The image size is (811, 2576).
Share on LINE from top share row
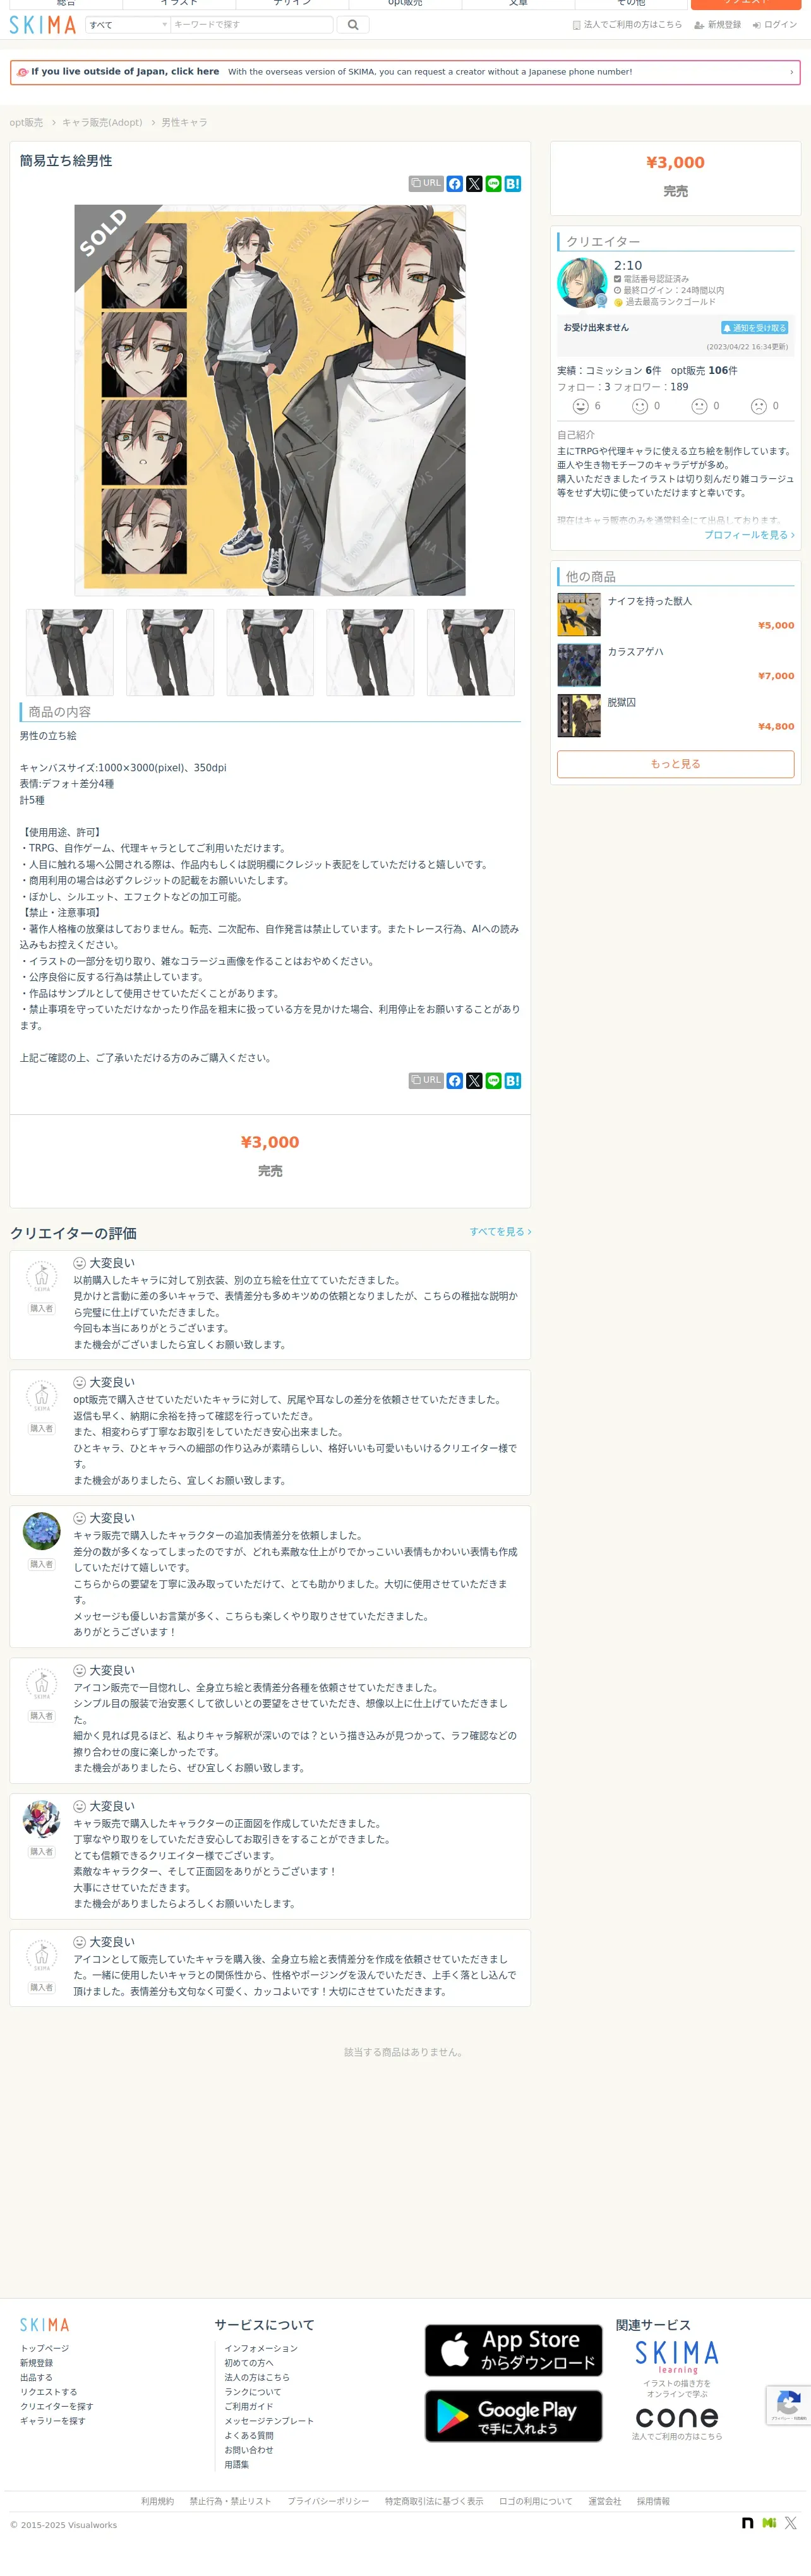(x=493, y=184)
